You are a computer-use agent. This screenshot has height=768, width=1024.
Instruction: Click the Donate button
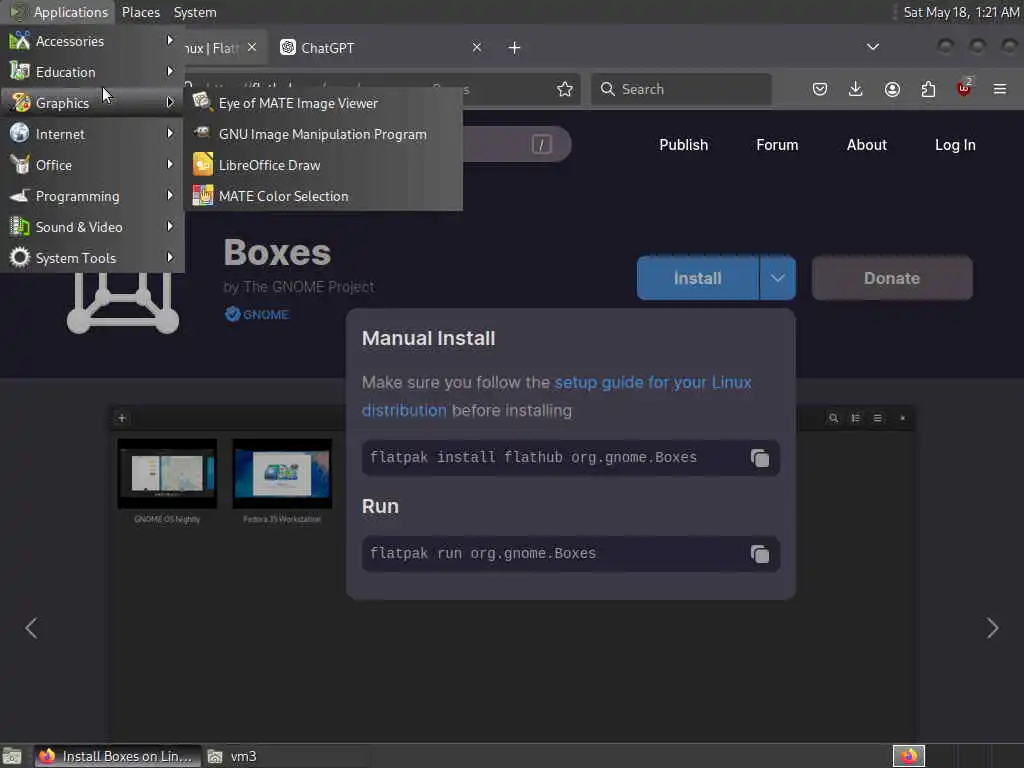tap(892, 278)
